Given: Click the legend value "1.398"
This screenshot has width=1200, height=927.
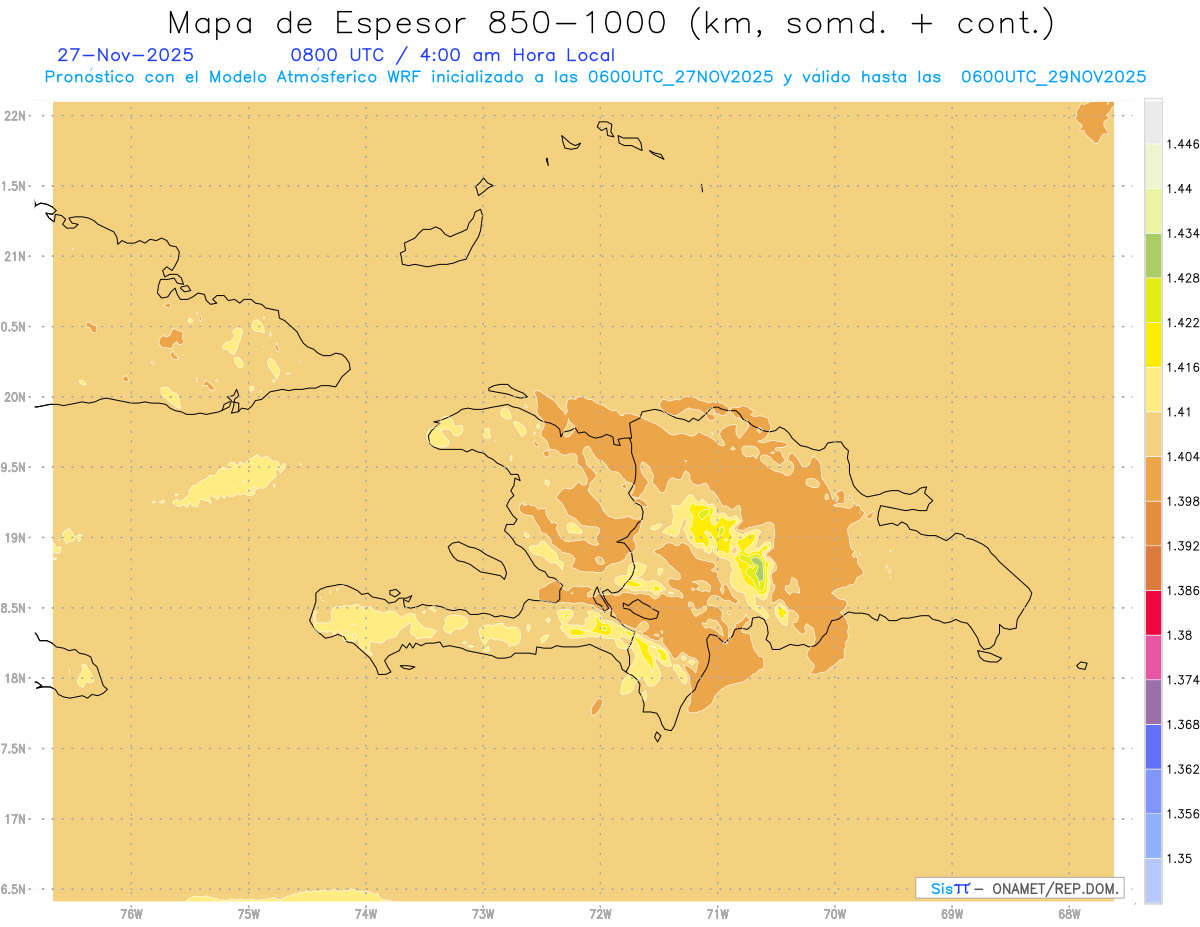Looking at the screenshot, I should (x=1183, y=501).
